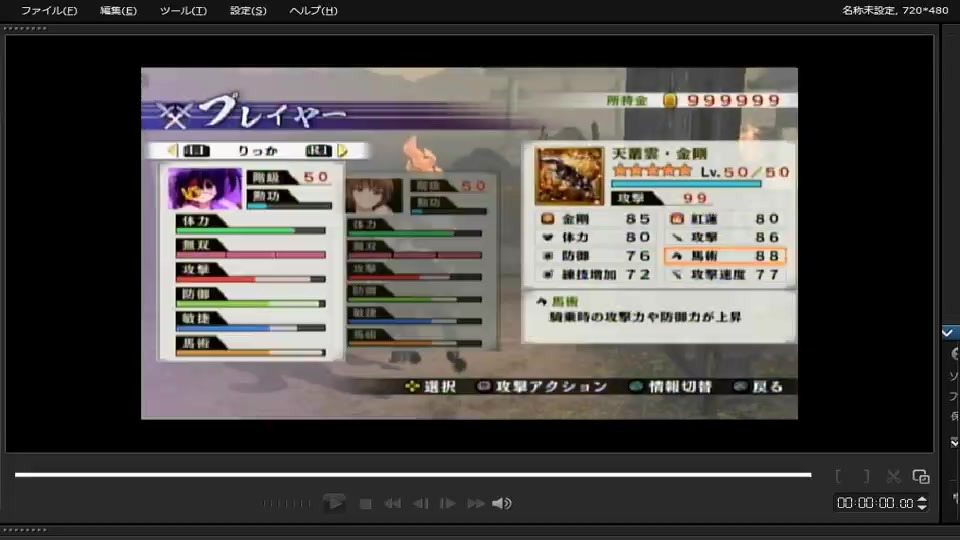Viewport: 960px width, 540px height.
Task: Click the down chevron on right panel edge
Action: pos(954,442)
